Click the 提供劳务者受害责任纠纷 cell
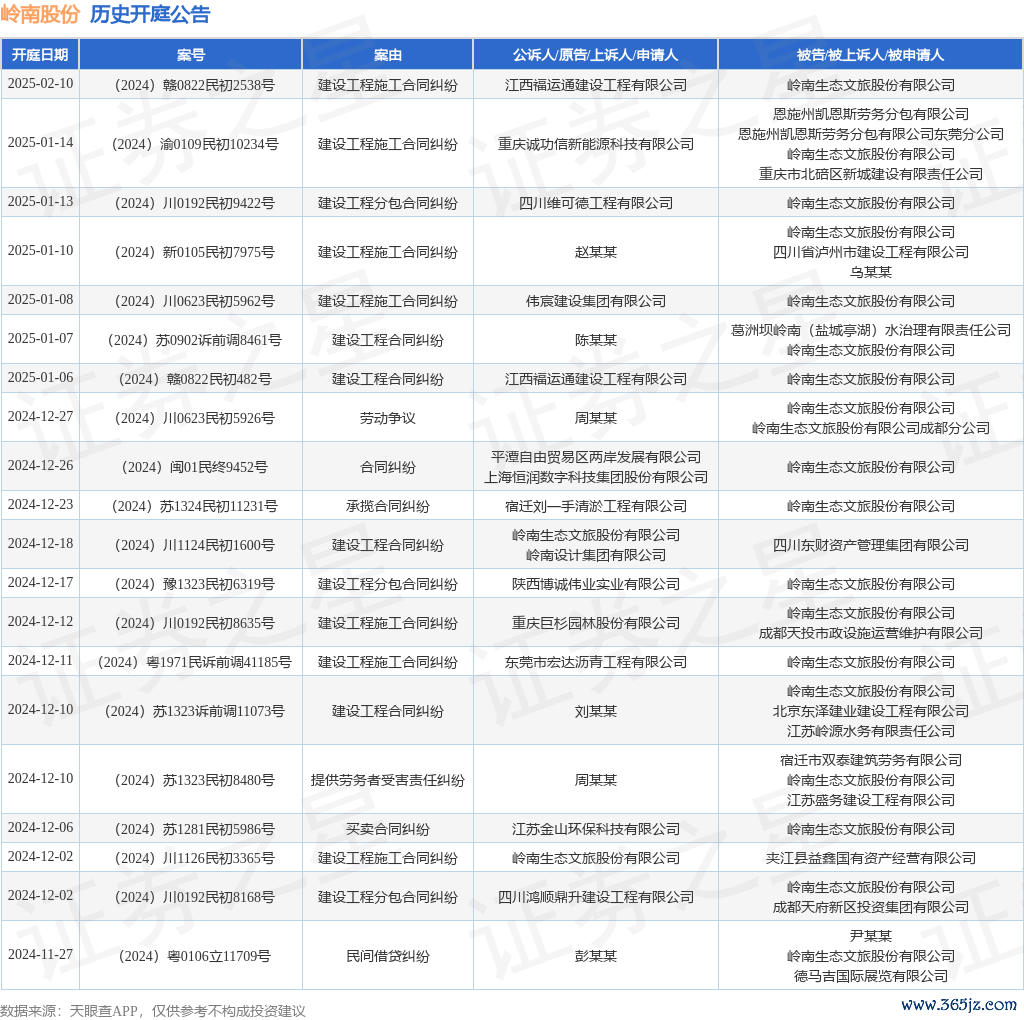 [387, 780]
